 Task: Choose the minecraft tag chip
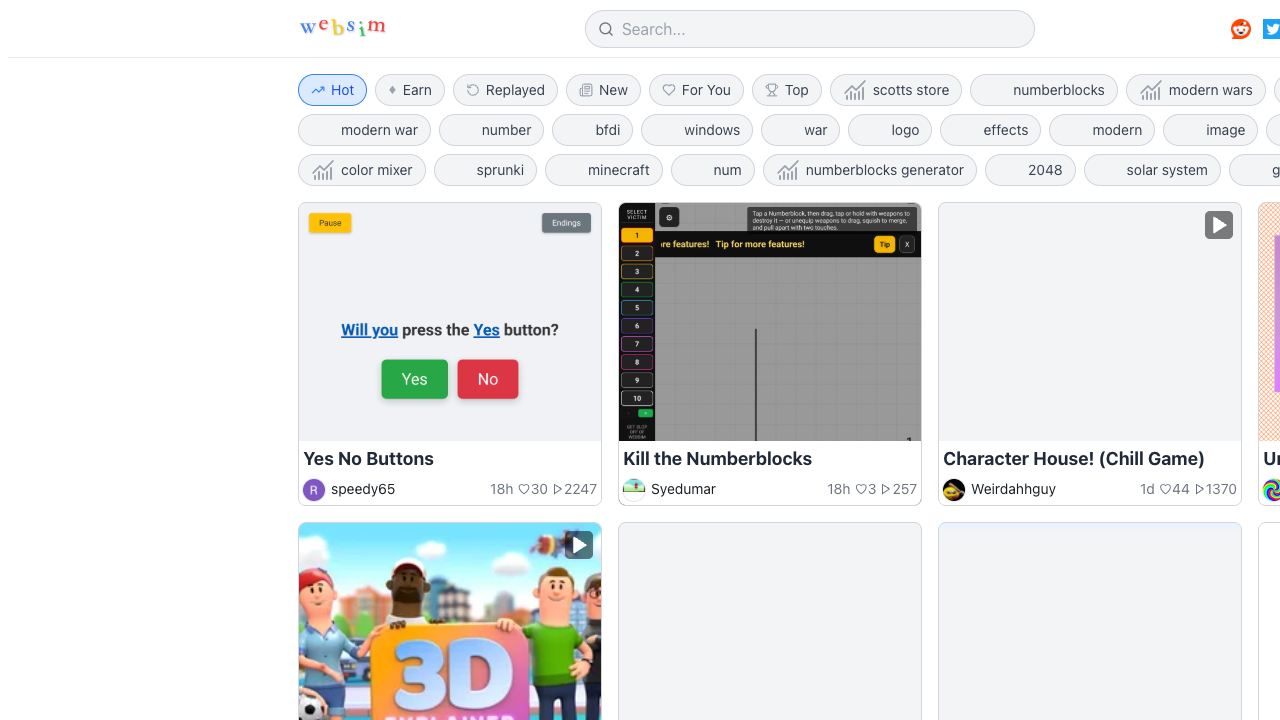pyautogui.click(x=604, y=170)
